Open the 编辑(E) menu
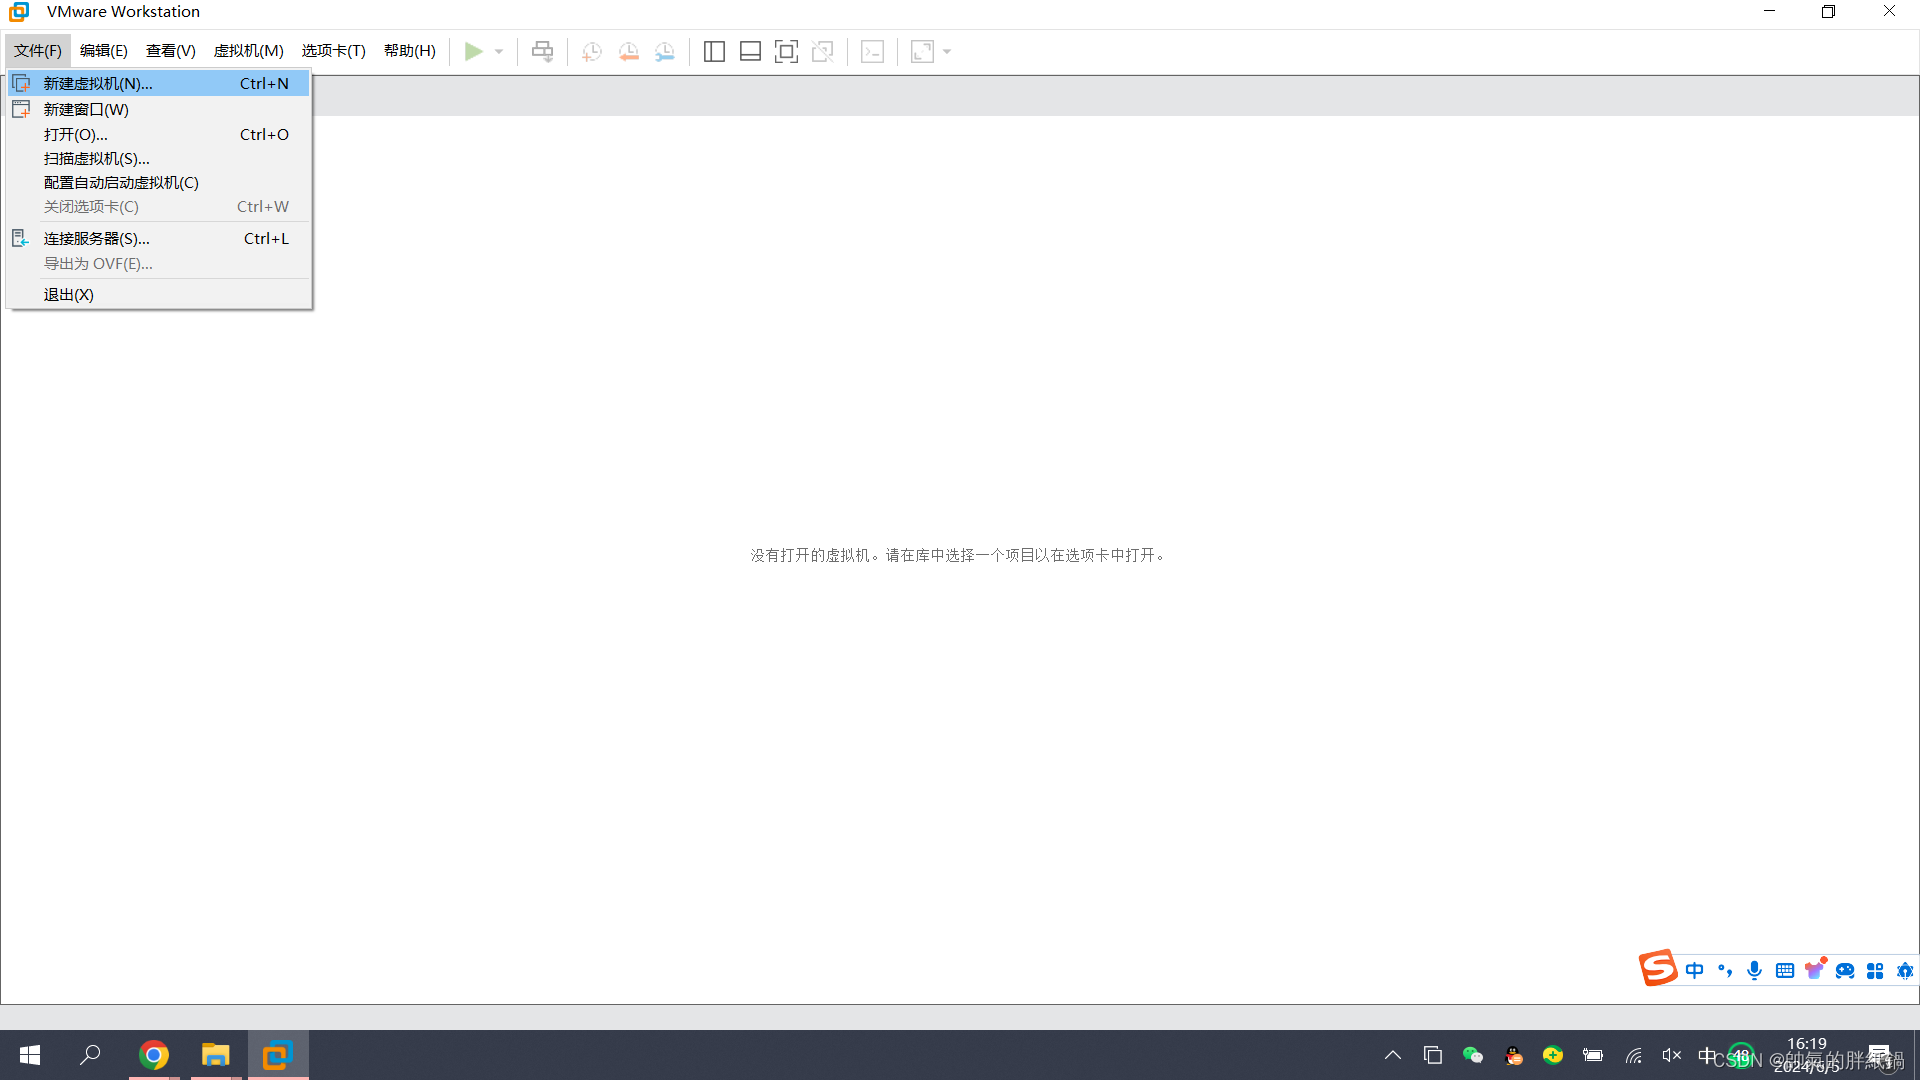 104,51
